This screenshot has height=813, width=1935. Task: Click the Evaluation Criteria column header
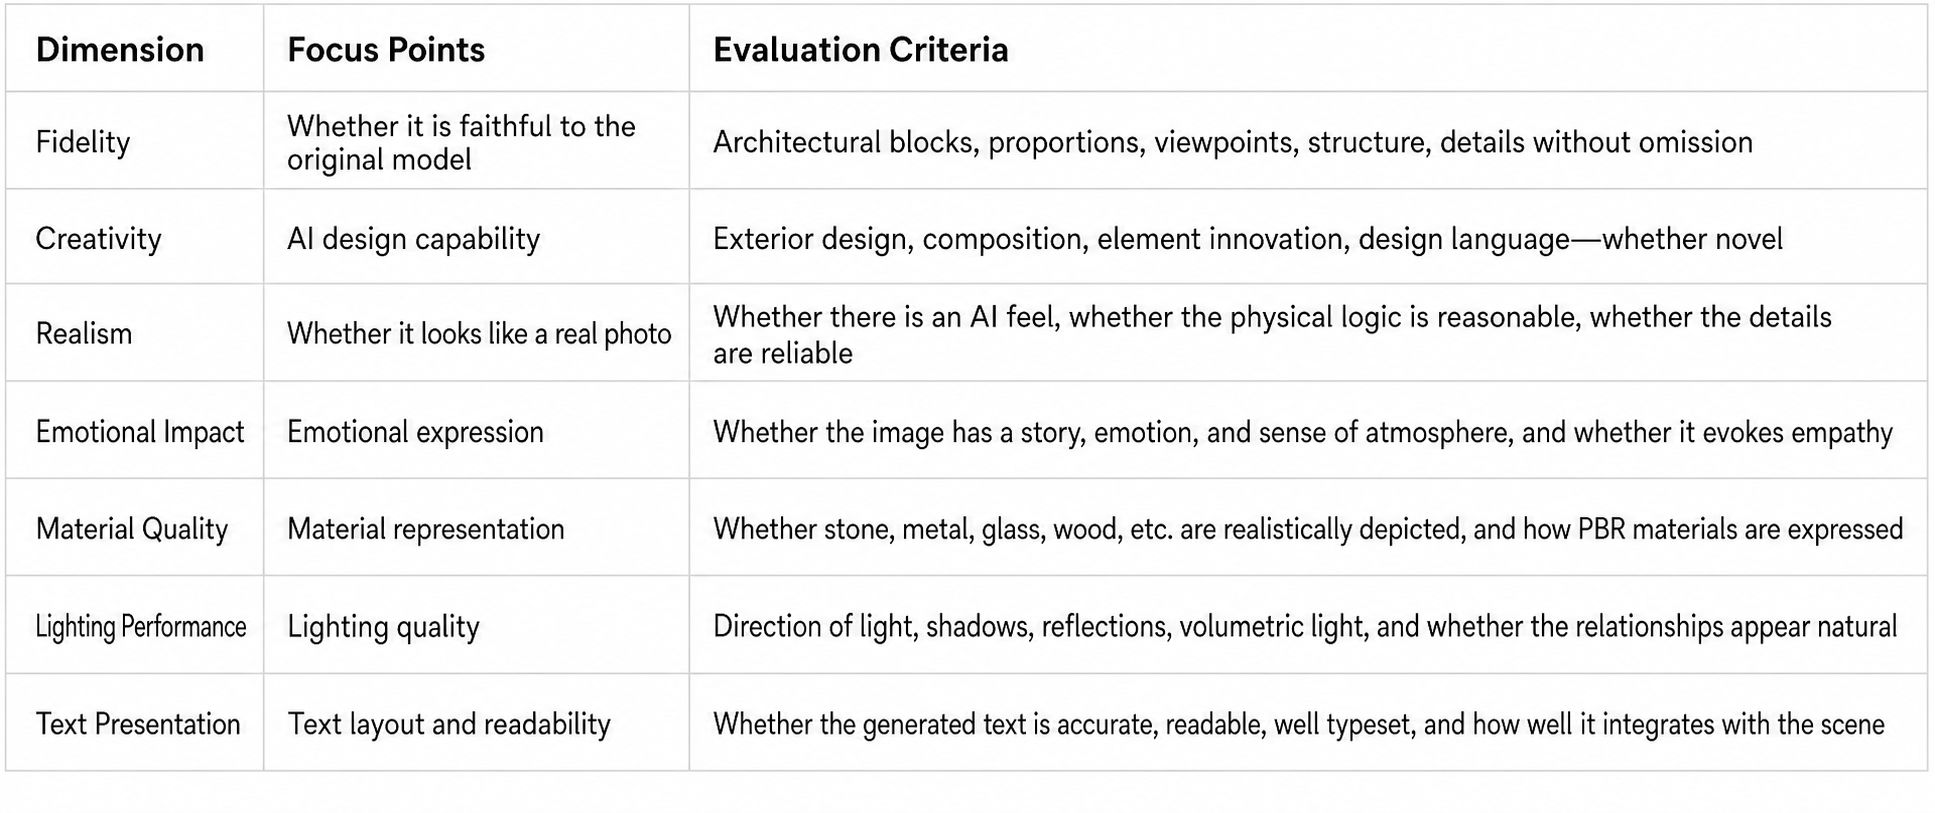[860, 50]
